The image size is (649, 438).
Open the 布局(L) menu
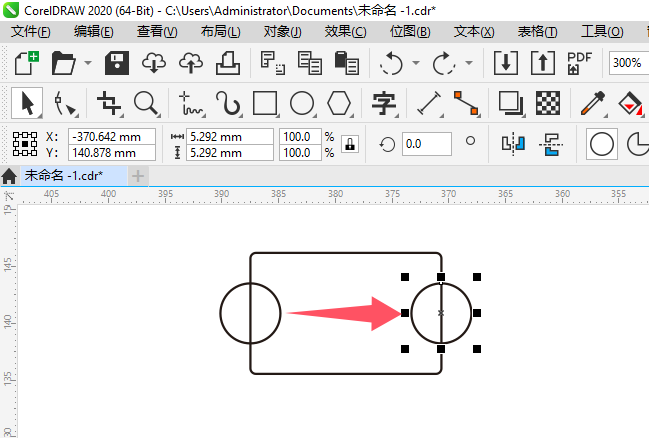(x=221, y=31)
